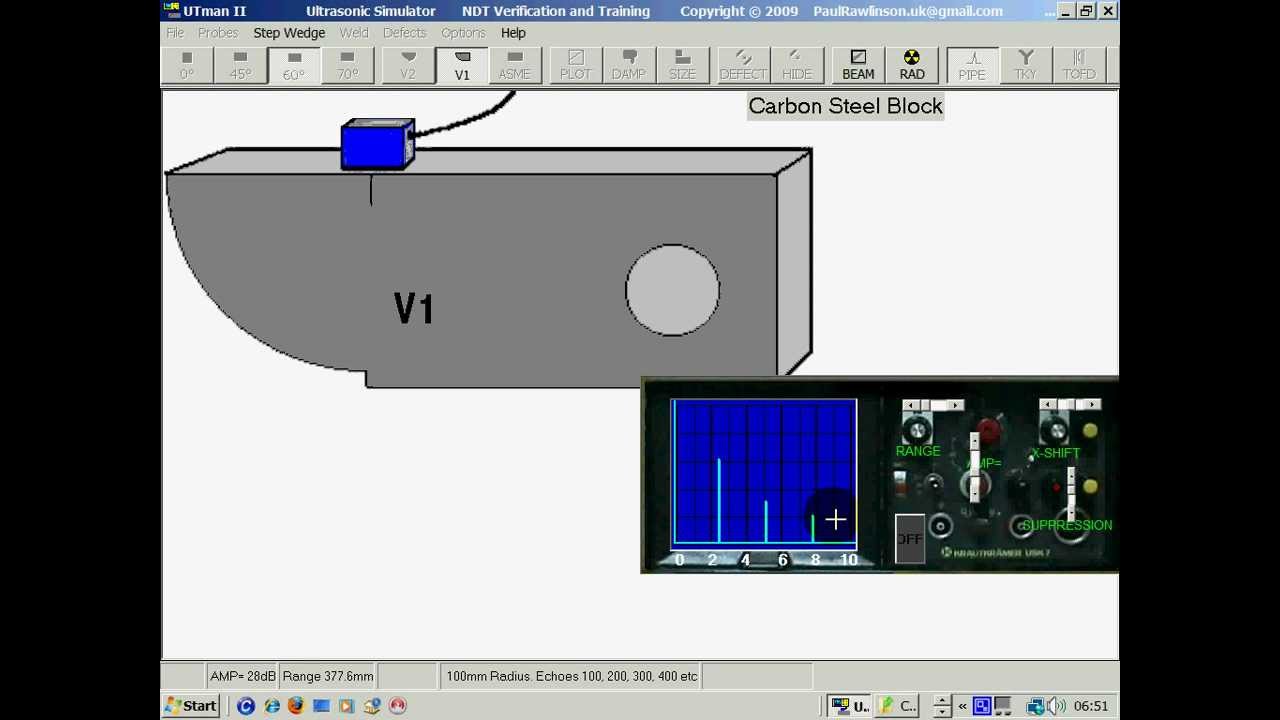
Task: Expand hidden system tray icons
Action: (x=962, y=706)
